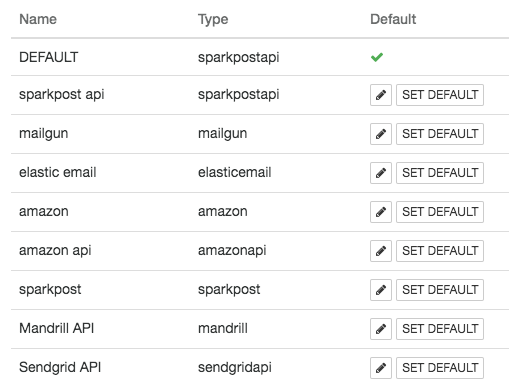Make sparkpost the default entry
The width and height of the screenshot is (509, 386).
pos(440,290)
